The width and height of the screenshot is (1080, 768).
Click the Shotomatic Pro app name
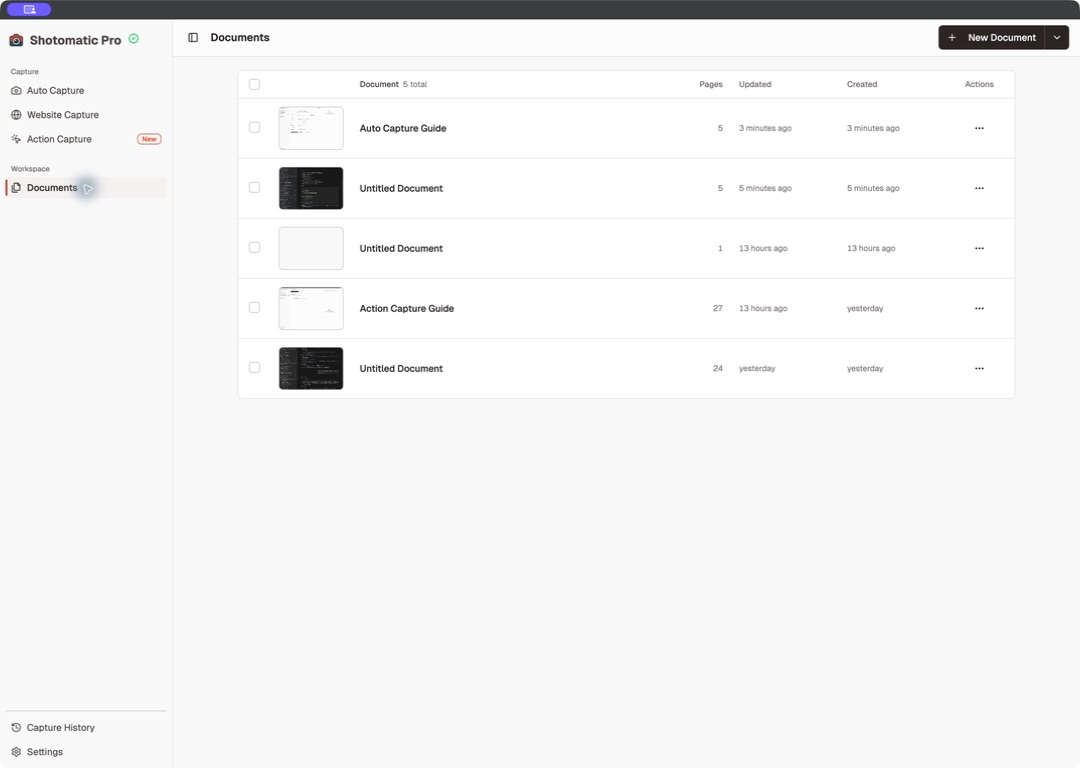75,40
